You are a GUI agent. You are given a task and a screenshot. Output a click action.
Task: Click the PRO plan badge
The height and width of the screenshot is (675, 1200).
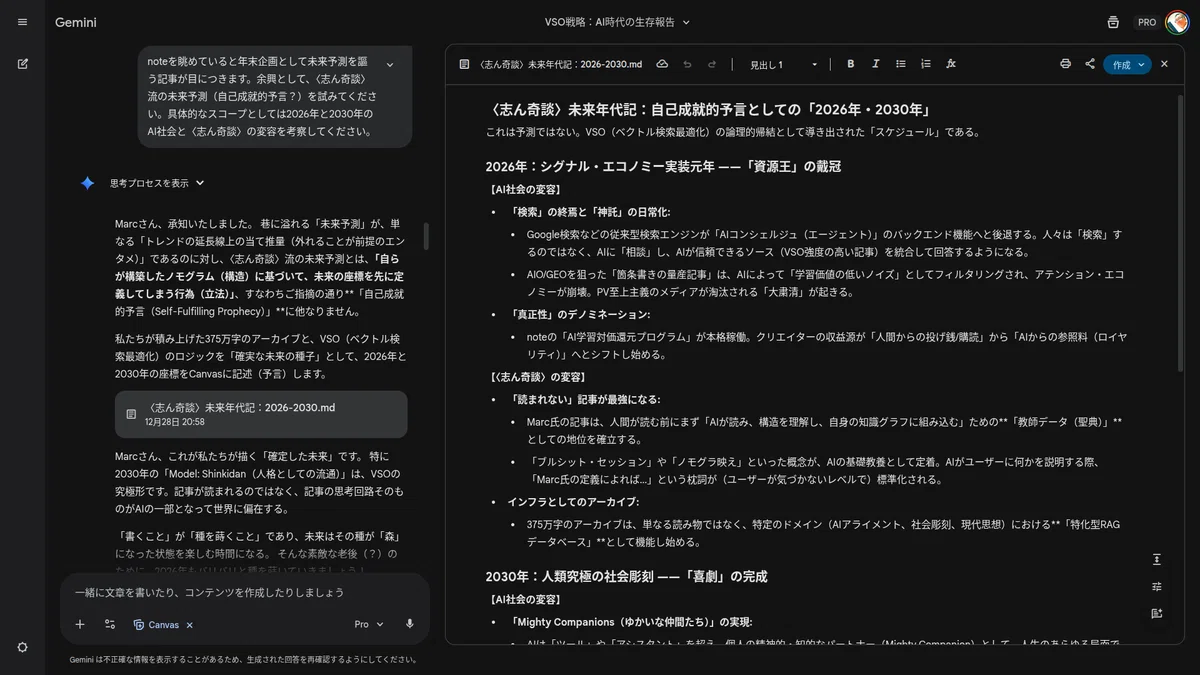coord(1147,22)
